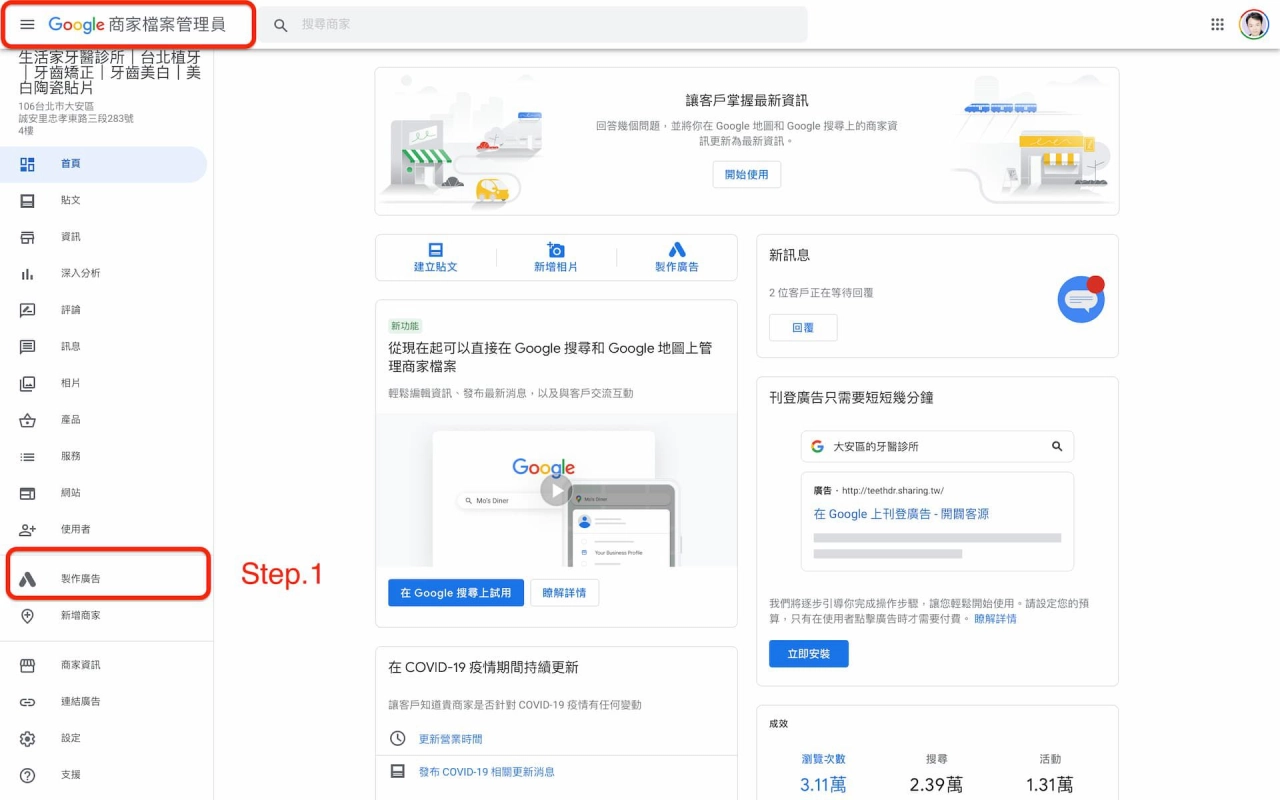Click the Google 商家檔案管理員 logo
1280x800 pixels.
click(x=137, y=24)
